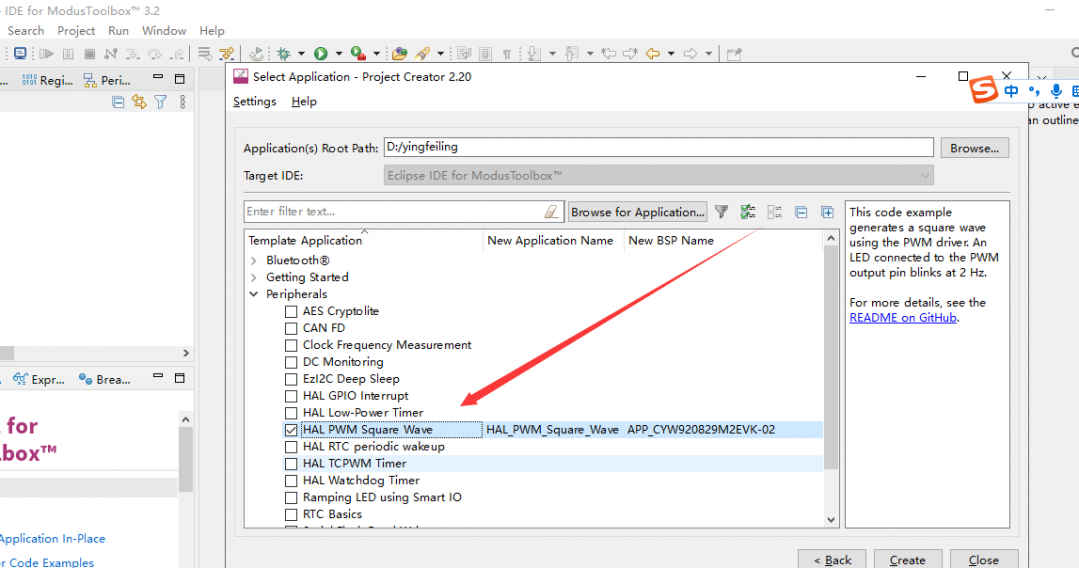Open the Back history dropdown arrow
1079x568 pixels.
pyautogui.click(x=671, y=54)
